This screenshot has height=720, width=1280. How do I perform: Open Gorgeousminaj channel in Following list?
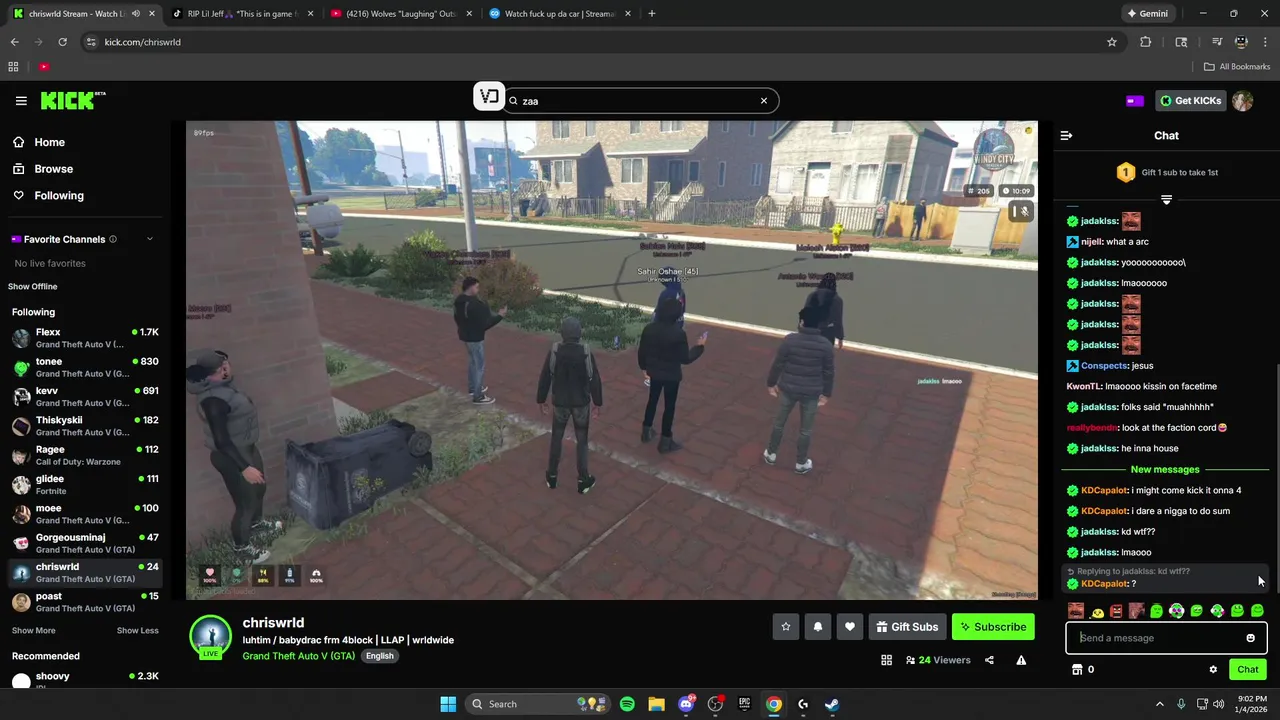84,543
